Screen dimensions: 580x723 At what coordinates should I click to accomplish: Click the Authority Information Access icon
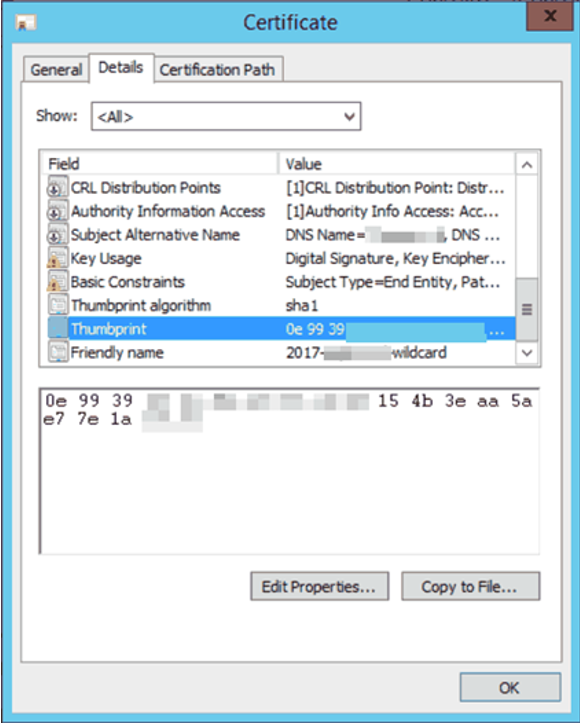click(58, 211)
